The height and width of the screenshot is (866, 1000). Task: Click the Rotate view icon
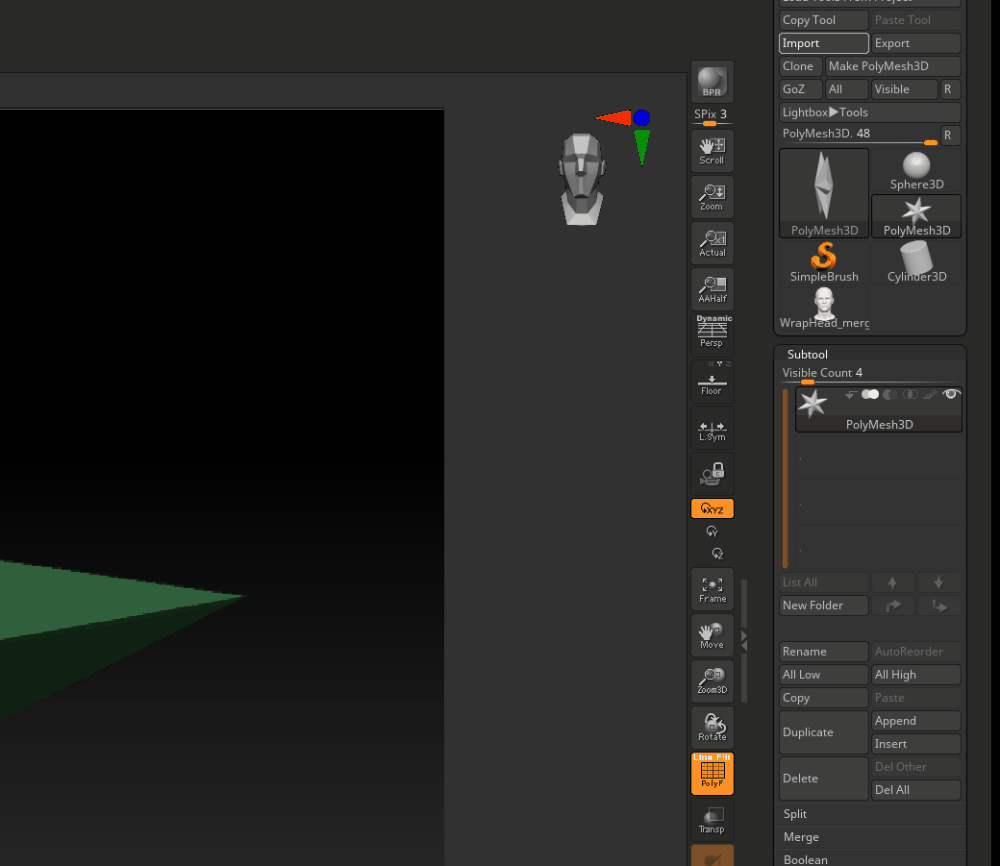712,727
